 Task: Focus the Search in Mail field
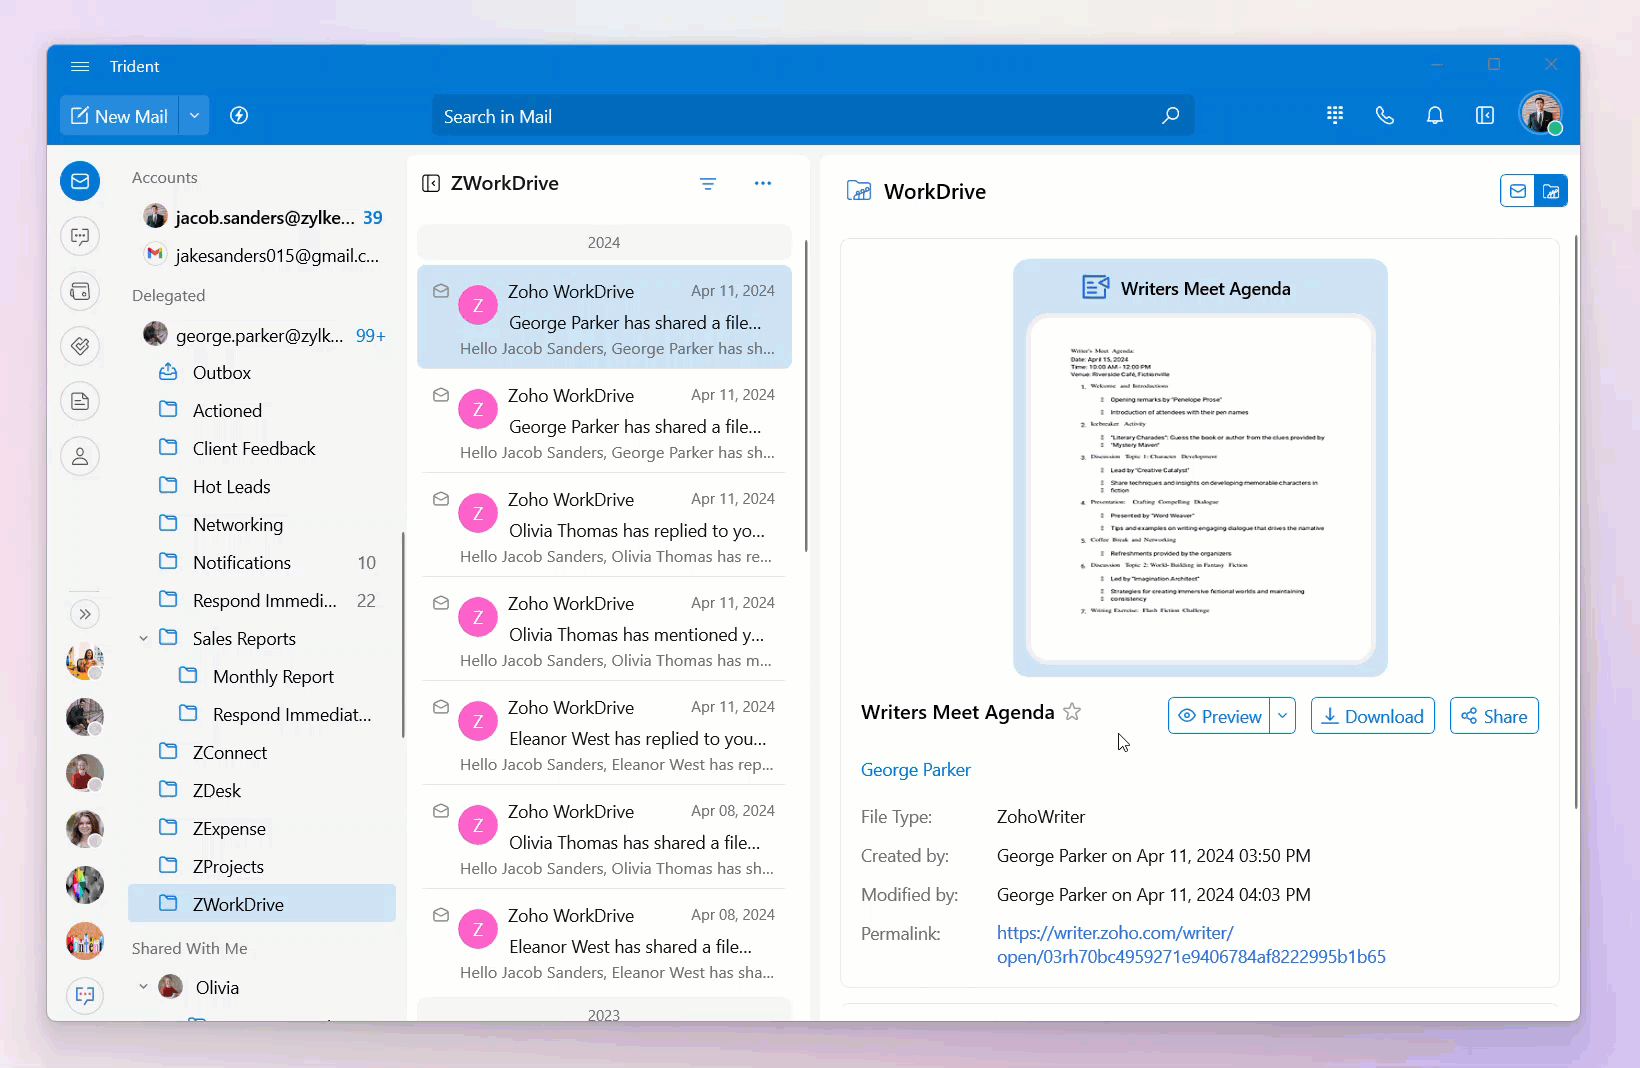pos(813,116)
